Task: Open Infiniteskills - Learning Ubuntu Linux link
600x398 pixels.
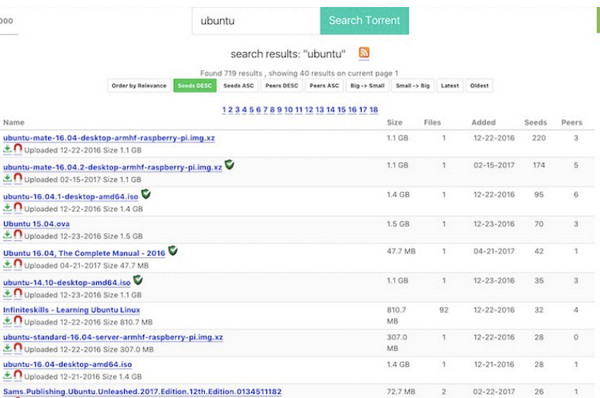Action: pos(72,310)
